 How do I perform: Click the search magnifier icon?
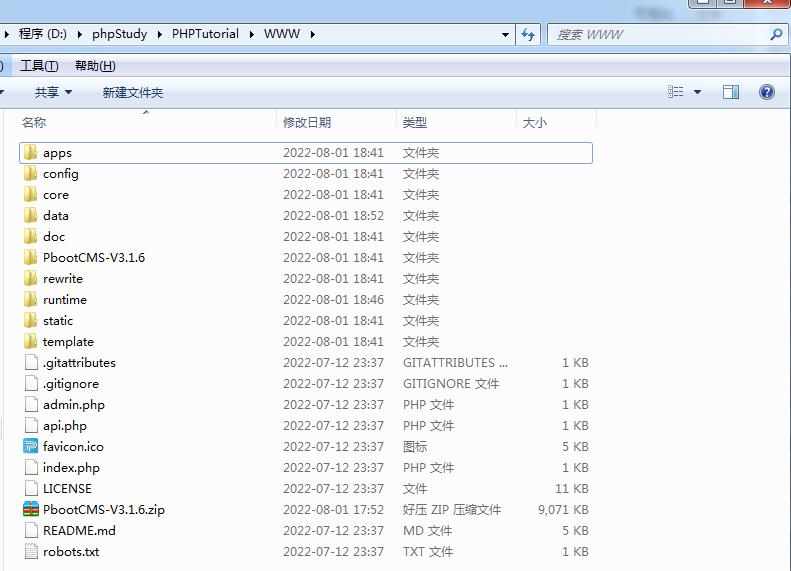tap(776, 34)
